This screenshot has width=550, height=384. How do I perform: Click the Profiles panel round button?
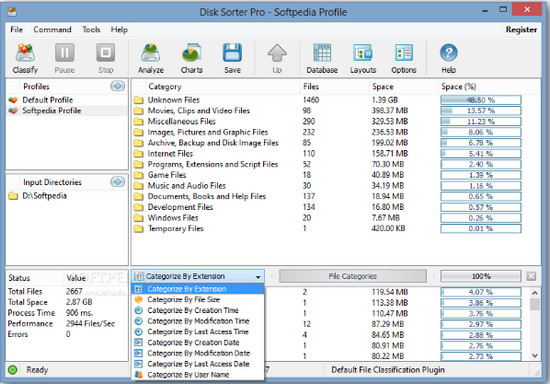118,86
